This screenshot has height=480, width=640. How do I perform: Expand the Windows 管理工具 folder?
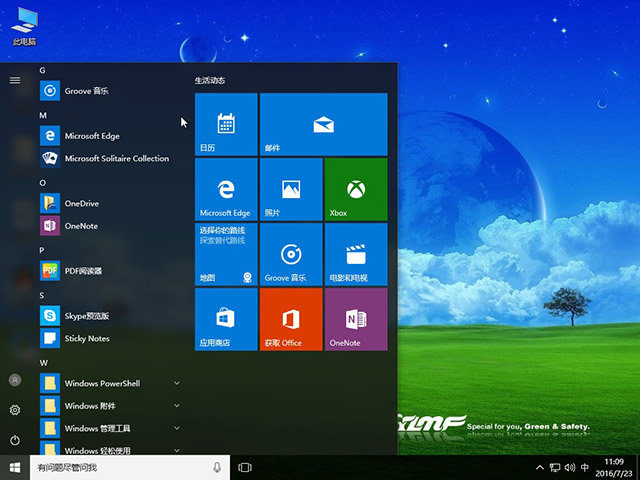coord(177,428)
